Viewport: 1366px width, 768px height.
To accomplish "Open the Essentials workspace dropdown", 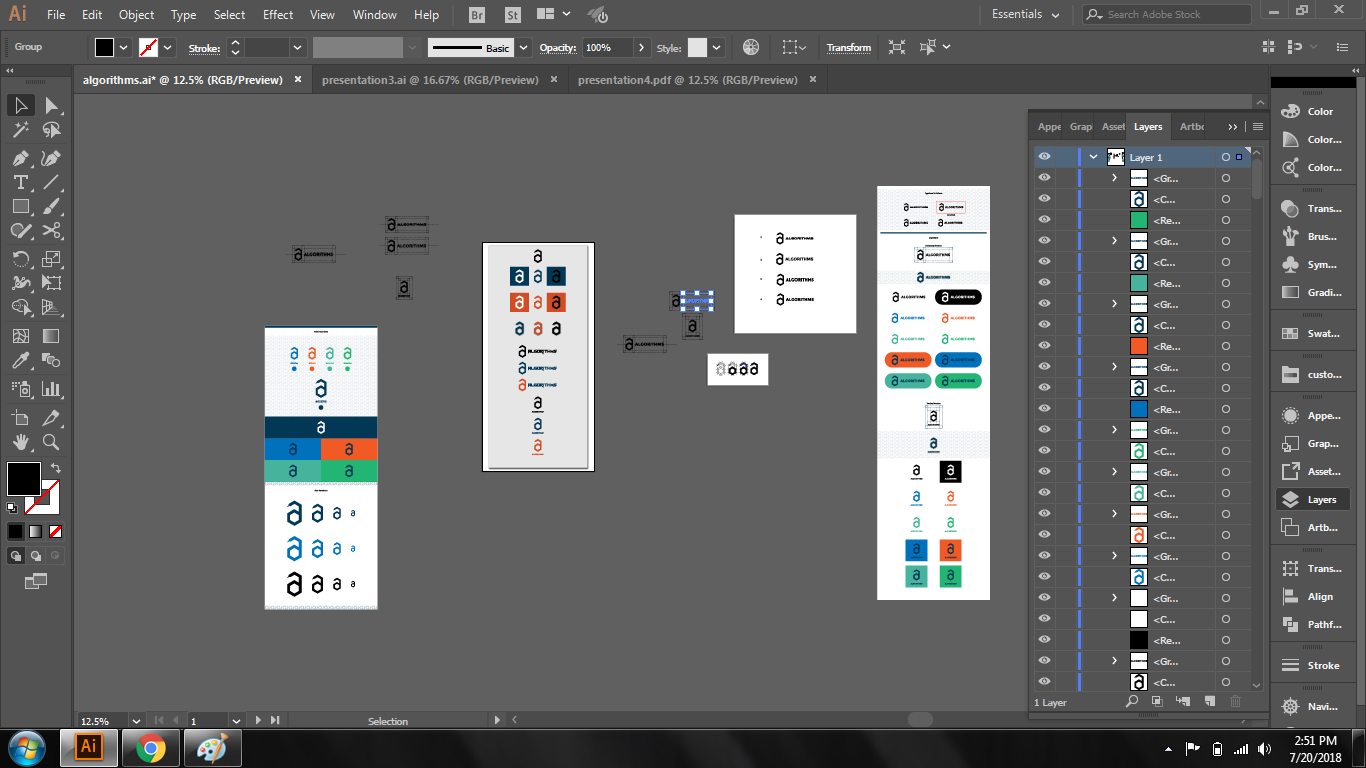I will pyautogui.click(x=1027, y=15).
